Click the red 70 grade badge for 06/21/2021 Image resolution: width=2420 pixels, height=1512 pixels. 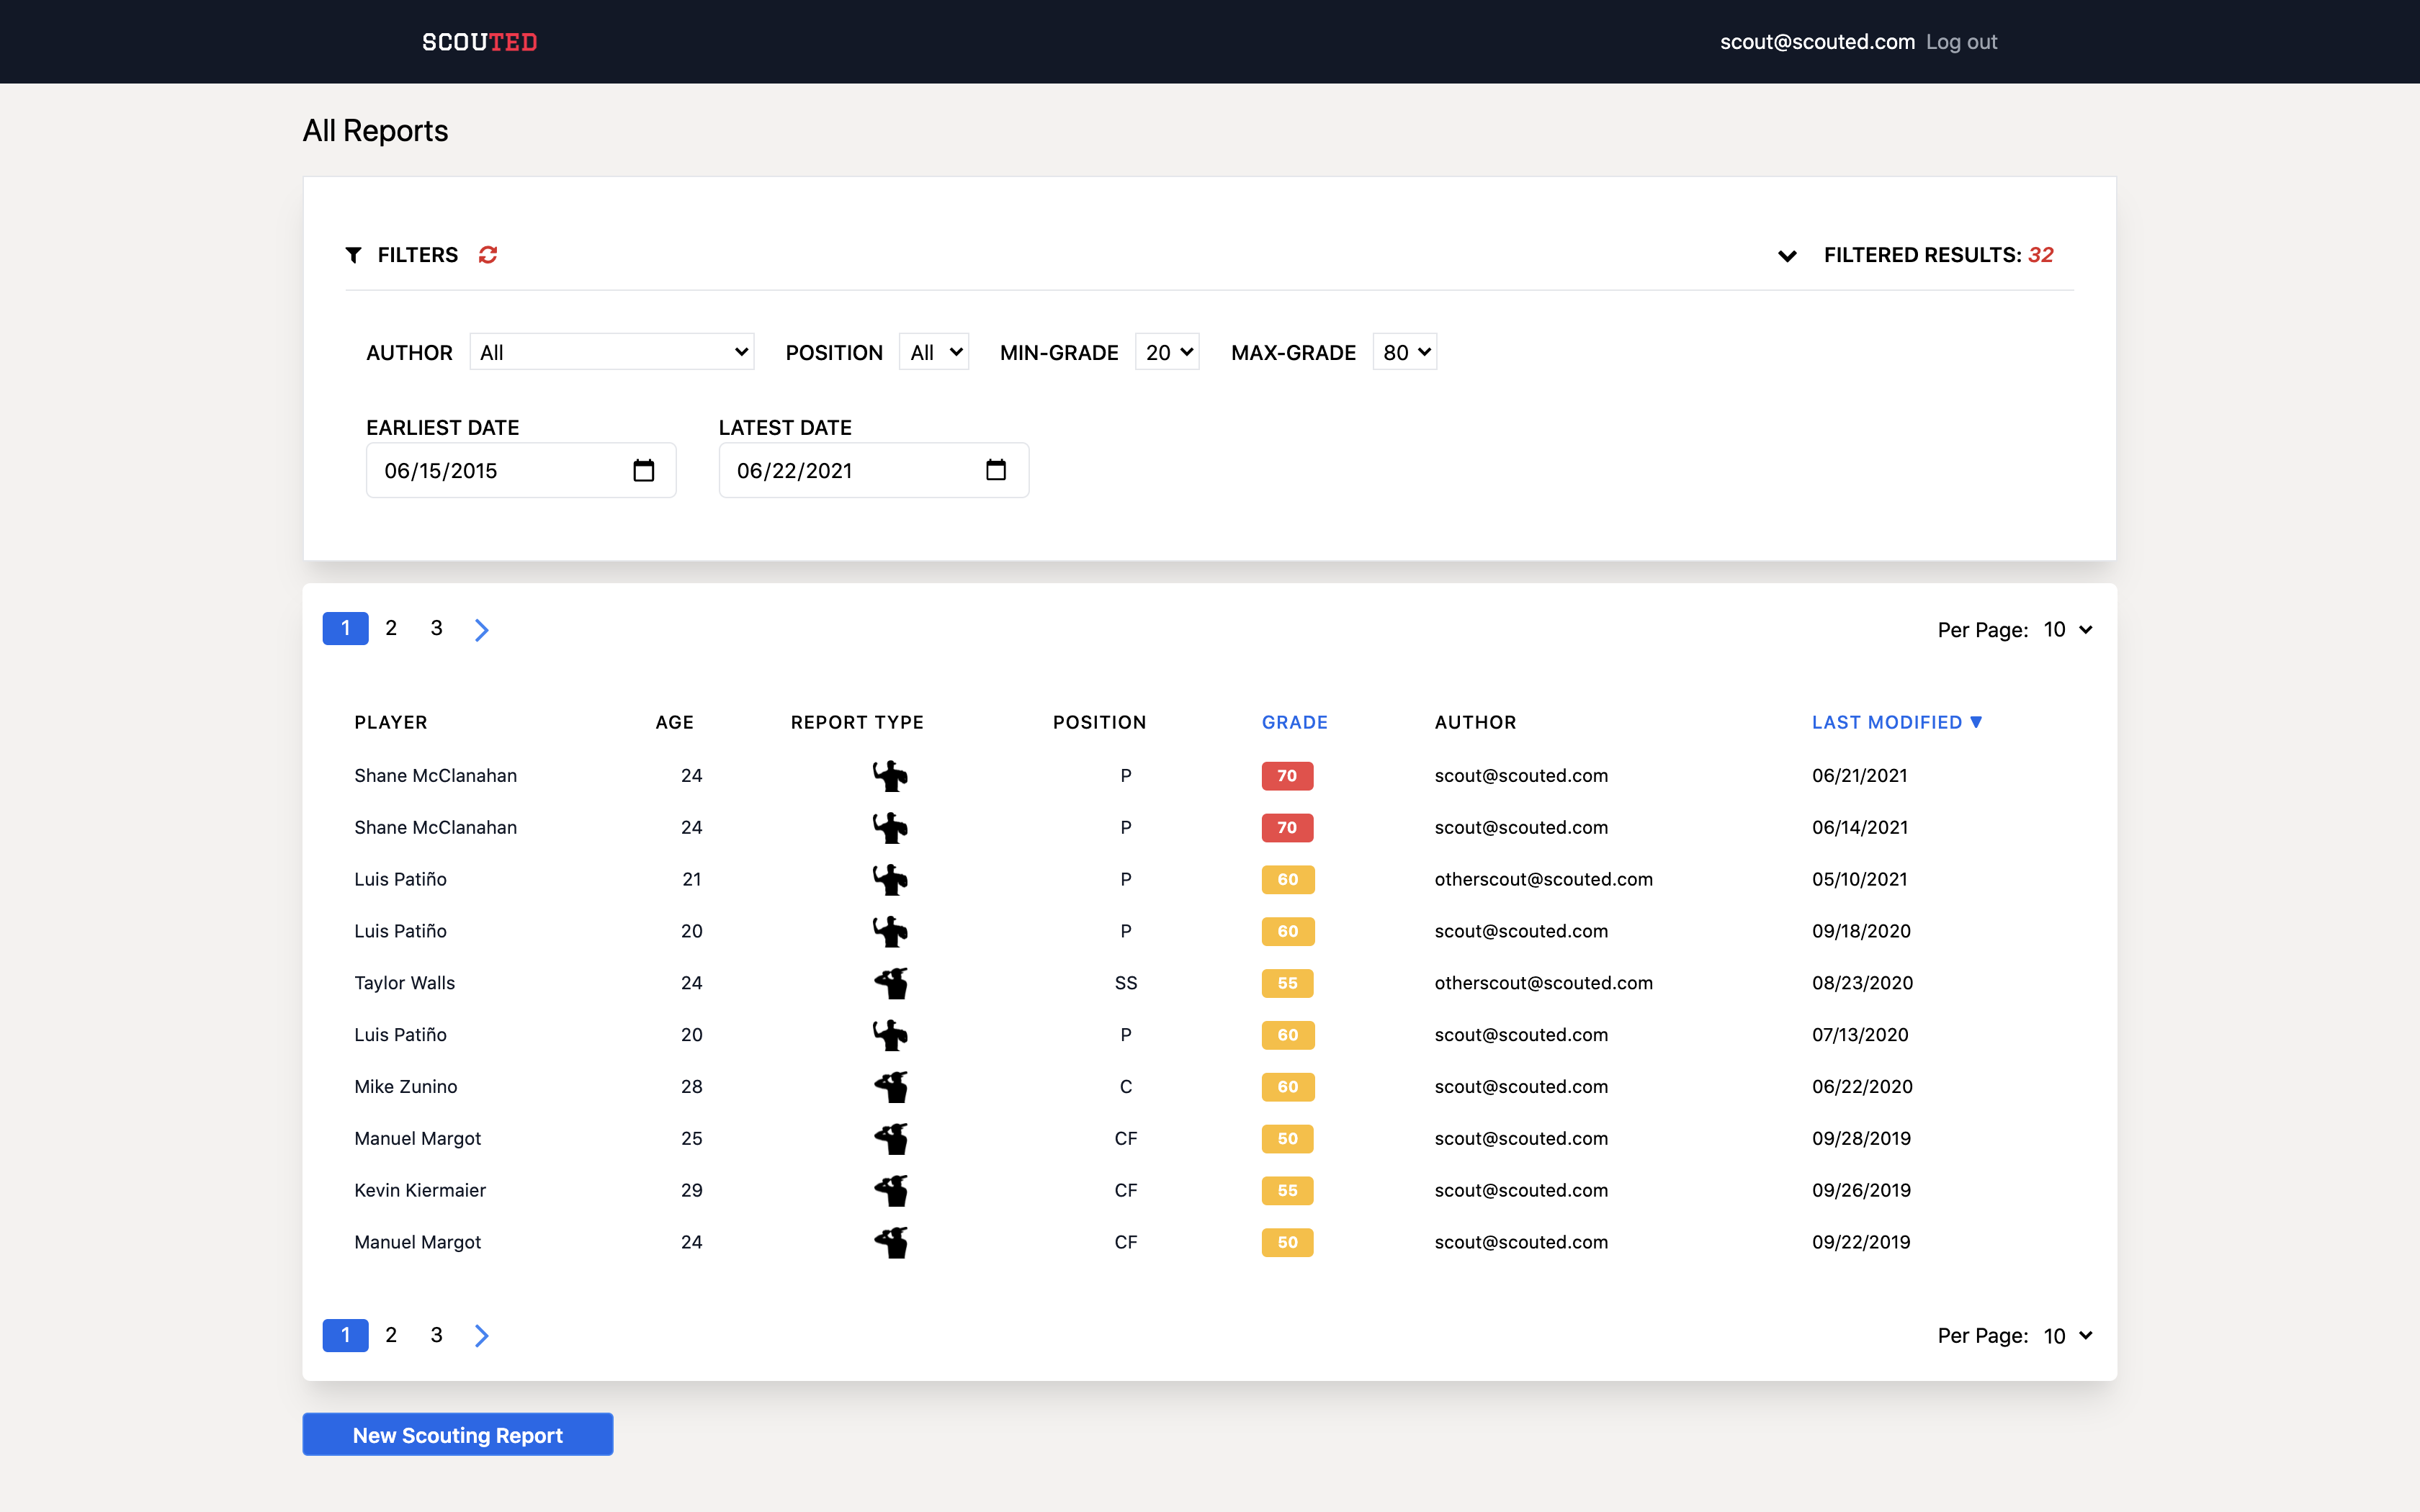coord(1287,776)
